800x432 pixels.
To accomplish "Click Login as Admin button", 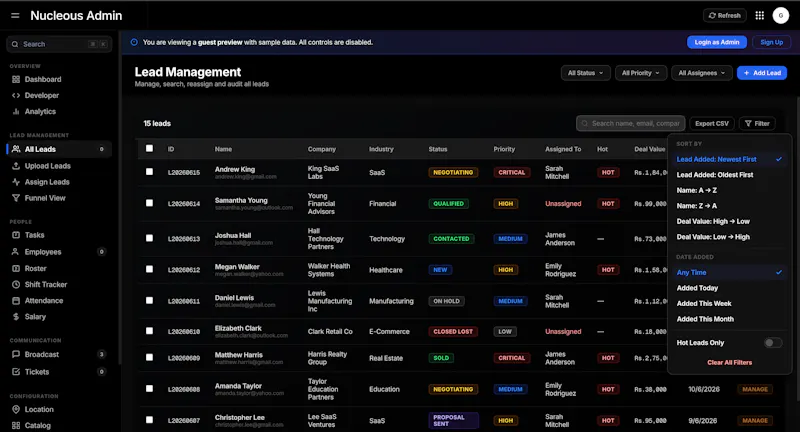I will pyautogui.click(x=717, y=42).
